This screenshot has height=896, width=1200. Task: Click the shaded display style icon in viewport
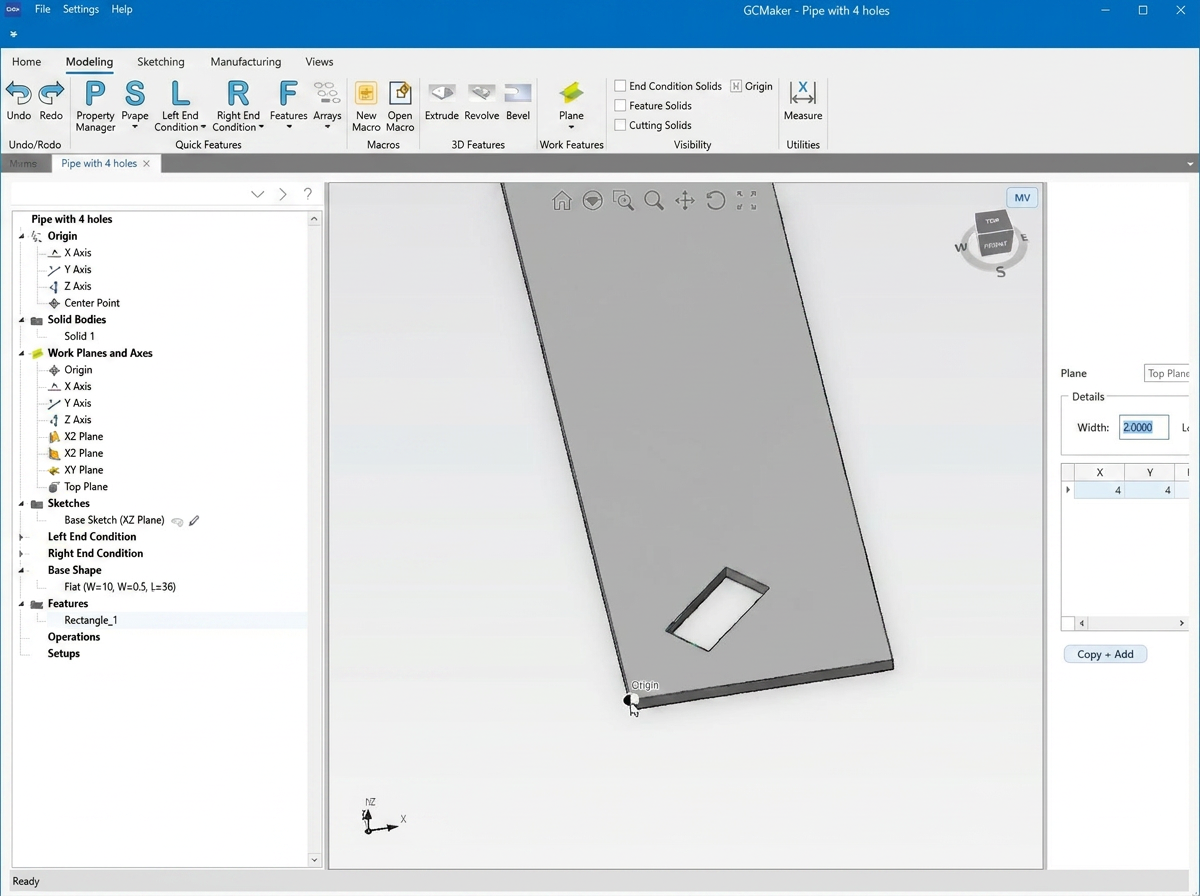click(x=593, y=201)
